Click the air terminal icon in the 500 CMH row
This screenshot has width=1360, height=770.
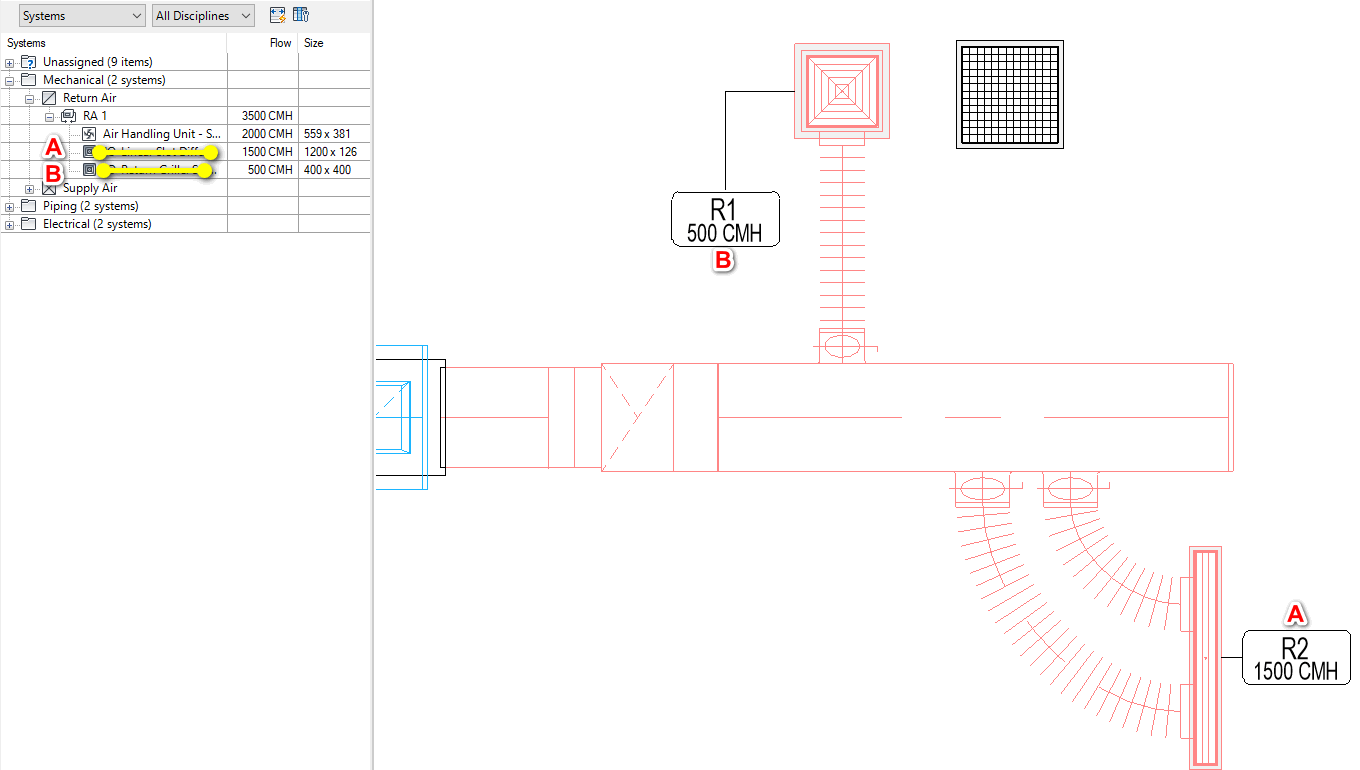(89, 170)
